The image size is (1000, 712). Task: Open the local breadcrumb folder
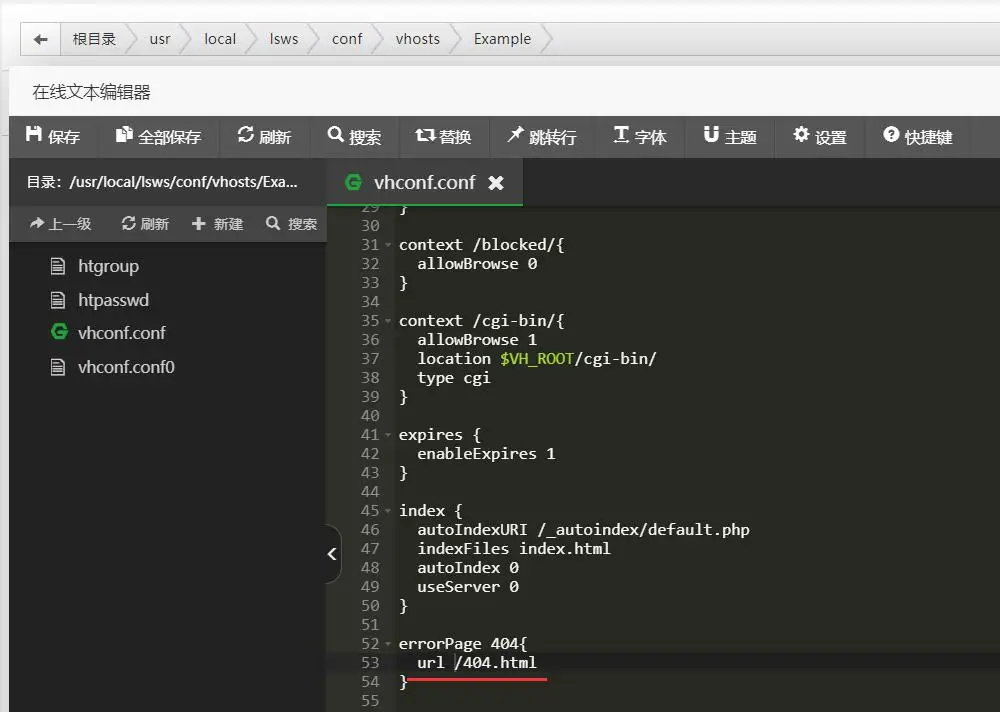(x=220, y=39)
